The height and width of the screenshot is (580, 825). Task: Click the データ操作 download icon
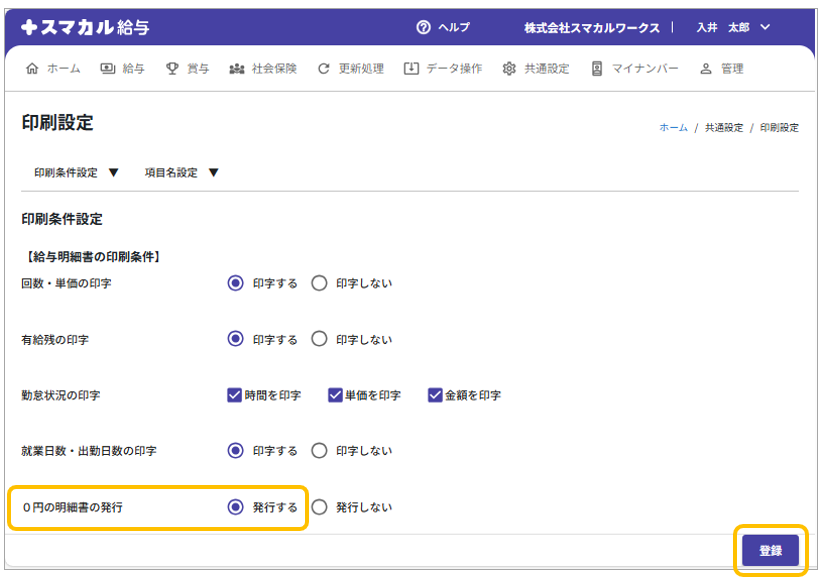tap(411, 69)
